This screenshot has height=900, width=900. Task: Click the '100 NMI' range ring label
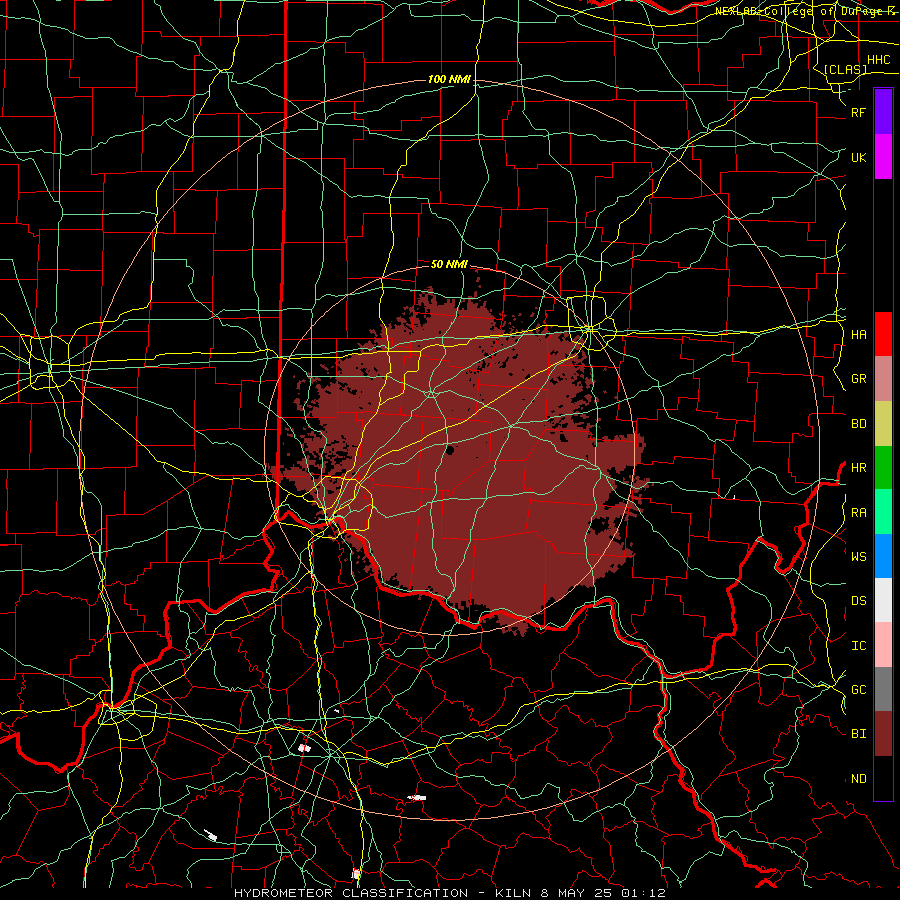449,79
